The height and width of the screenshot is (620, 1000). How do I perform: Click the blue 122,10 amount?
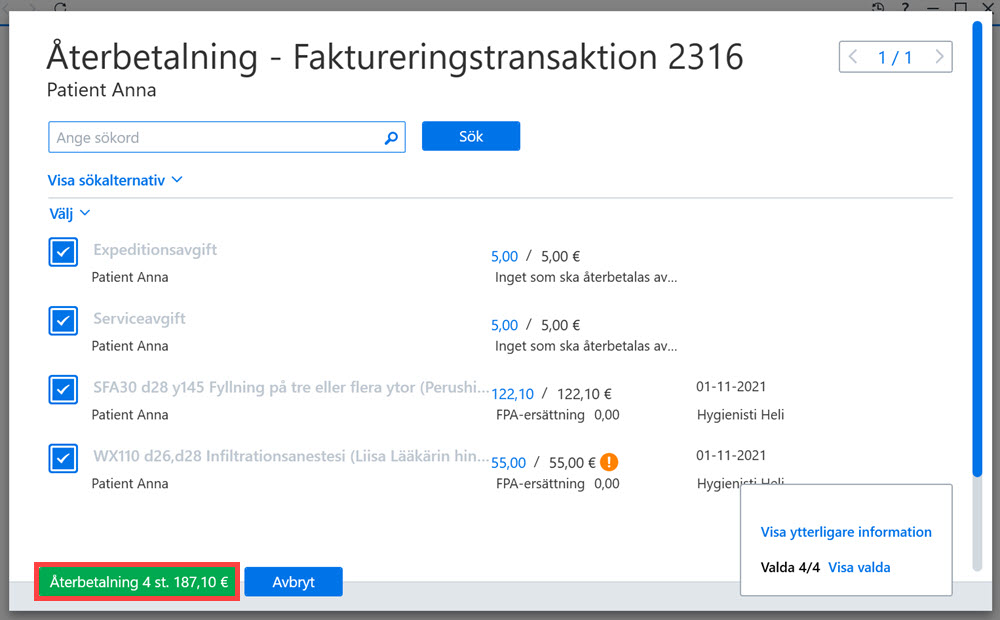[512, 394]
